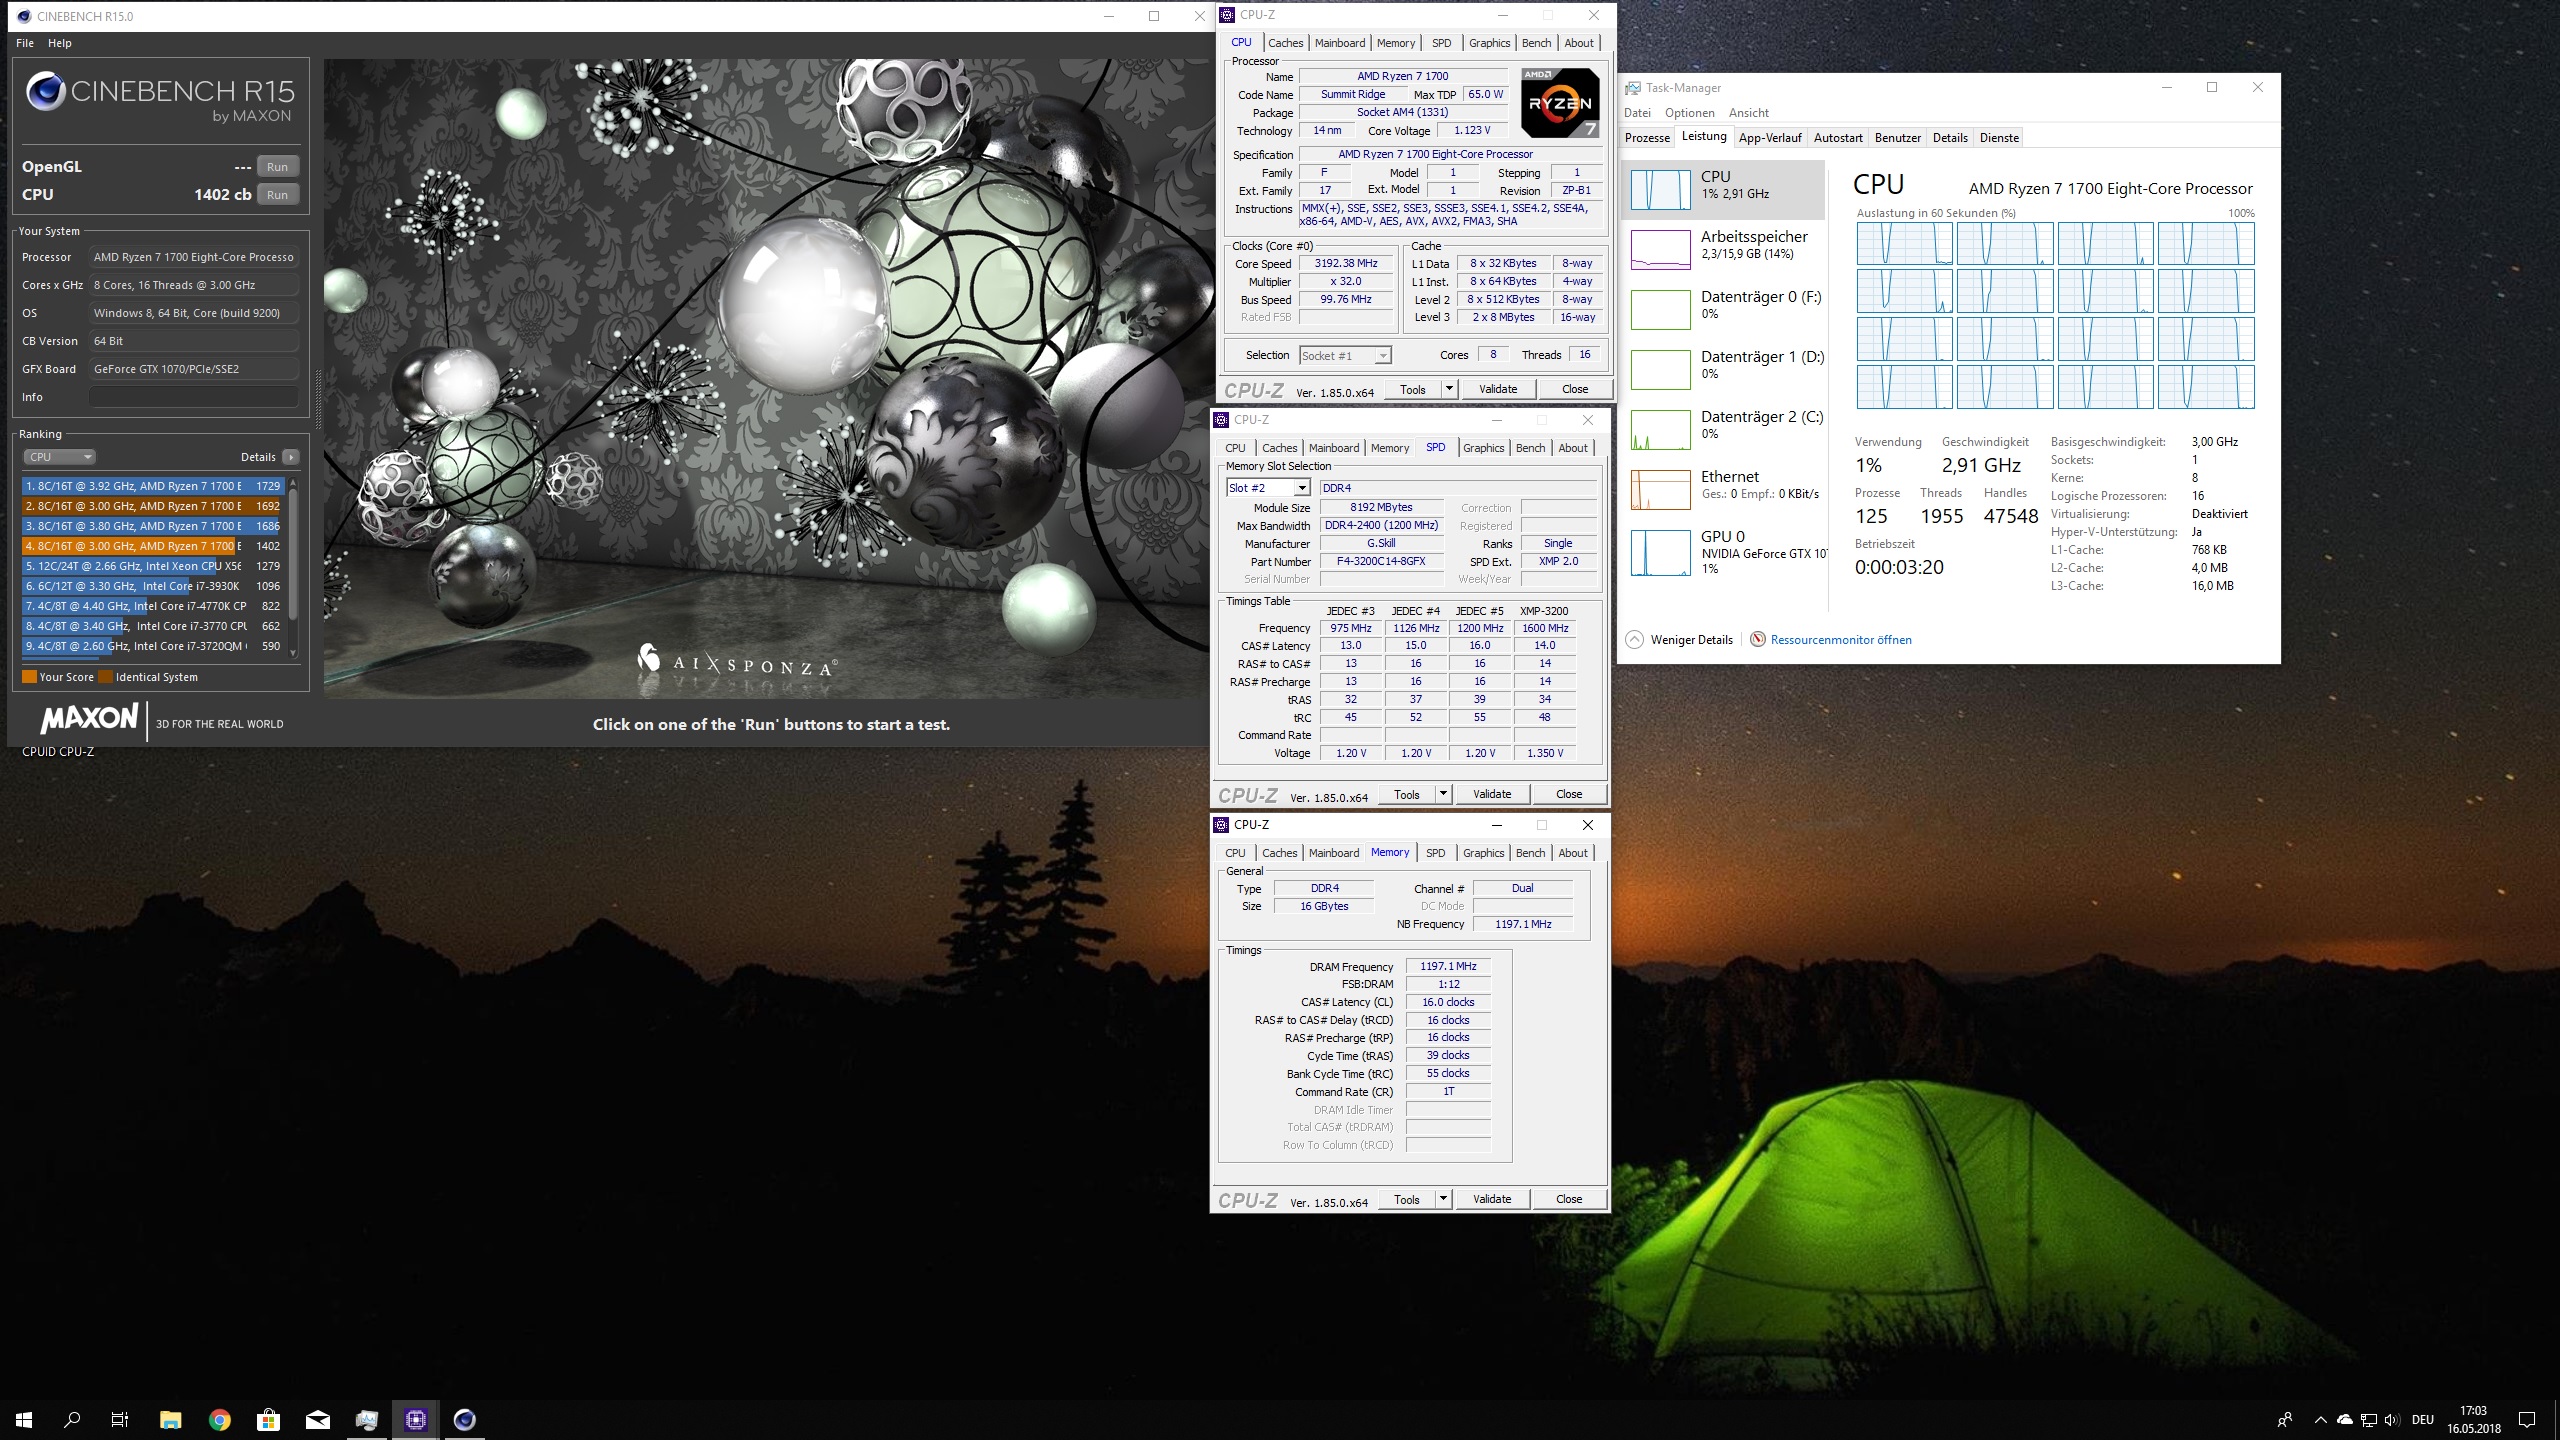
Task: Click the CPU-Z taskbar icon
Action: point(416,1419)
